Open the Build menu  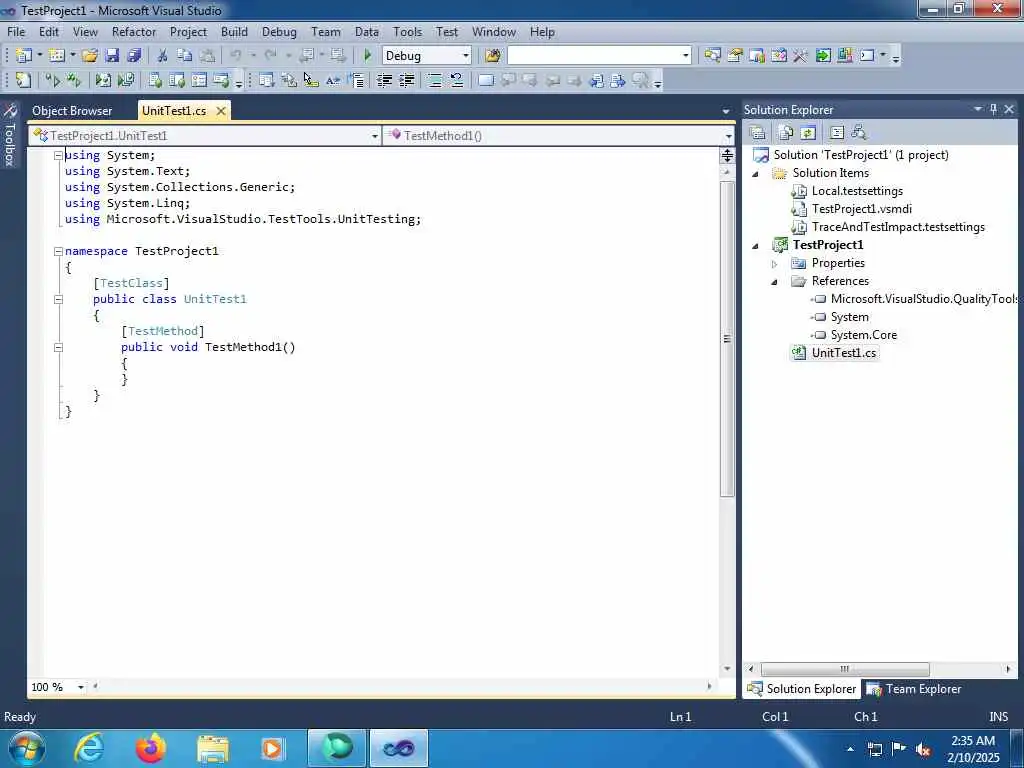tap(234, 31)
